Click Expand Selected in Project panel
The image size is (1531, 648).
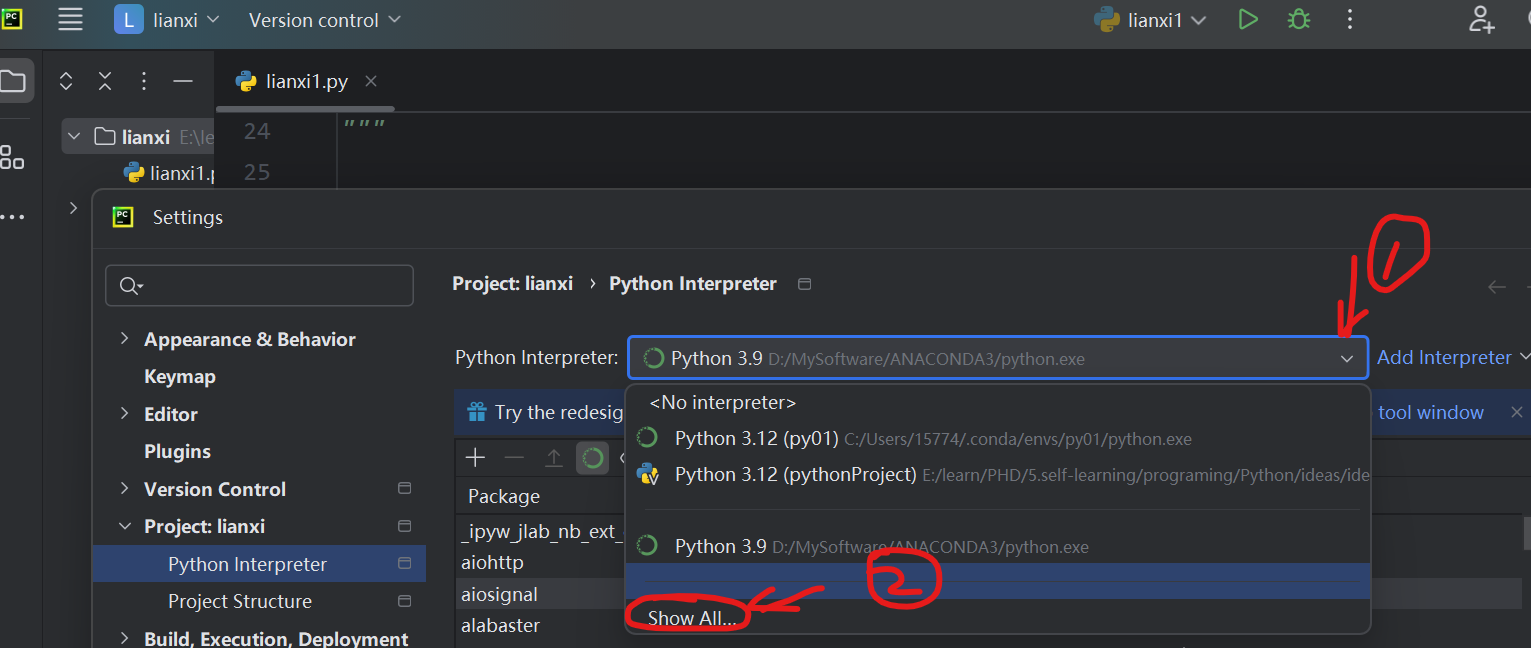(66, 82)
